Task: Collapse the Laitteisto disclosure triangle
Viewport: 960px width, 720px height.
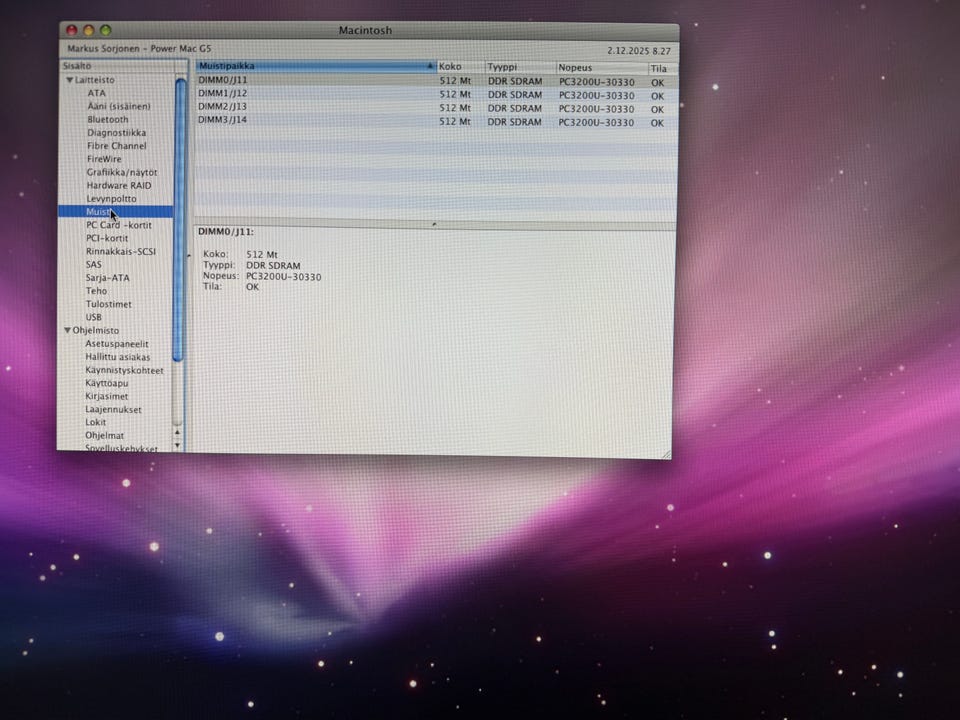Action: click(x=69, y=80)
